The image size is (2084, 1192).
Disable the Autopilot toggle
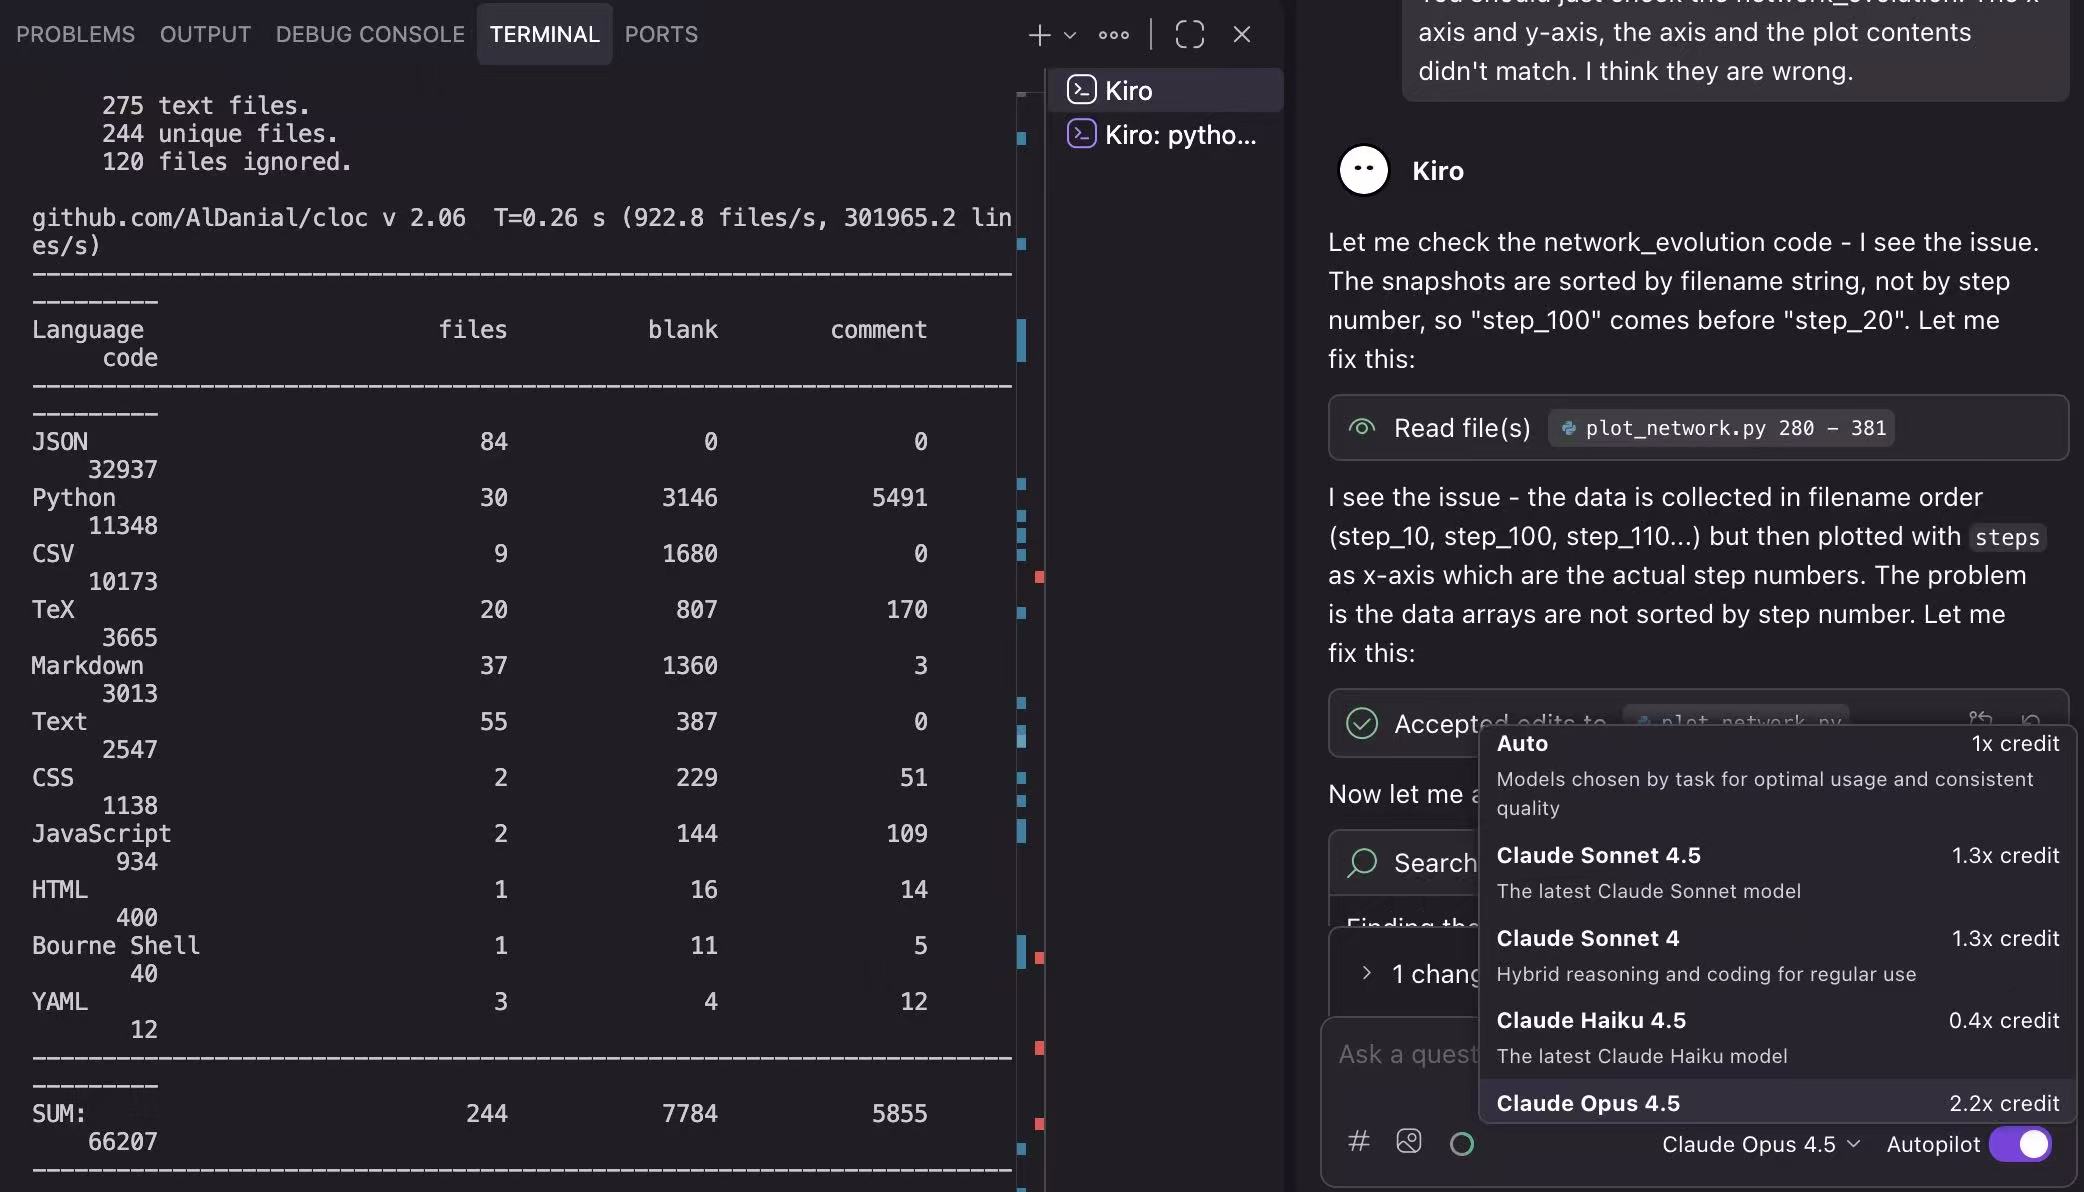[2023, 1144]
